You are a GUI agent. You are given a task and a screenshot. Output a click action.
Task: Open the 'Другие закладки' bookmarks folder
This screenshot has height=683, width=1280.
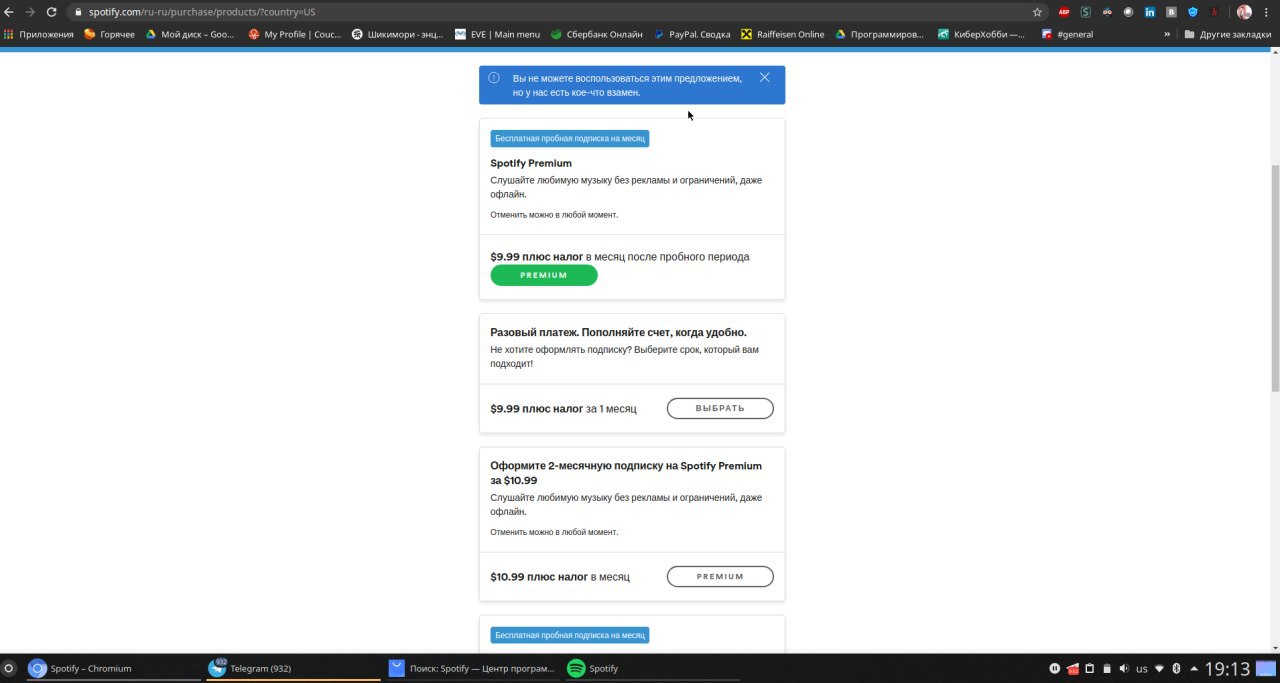coord(1228,34)
